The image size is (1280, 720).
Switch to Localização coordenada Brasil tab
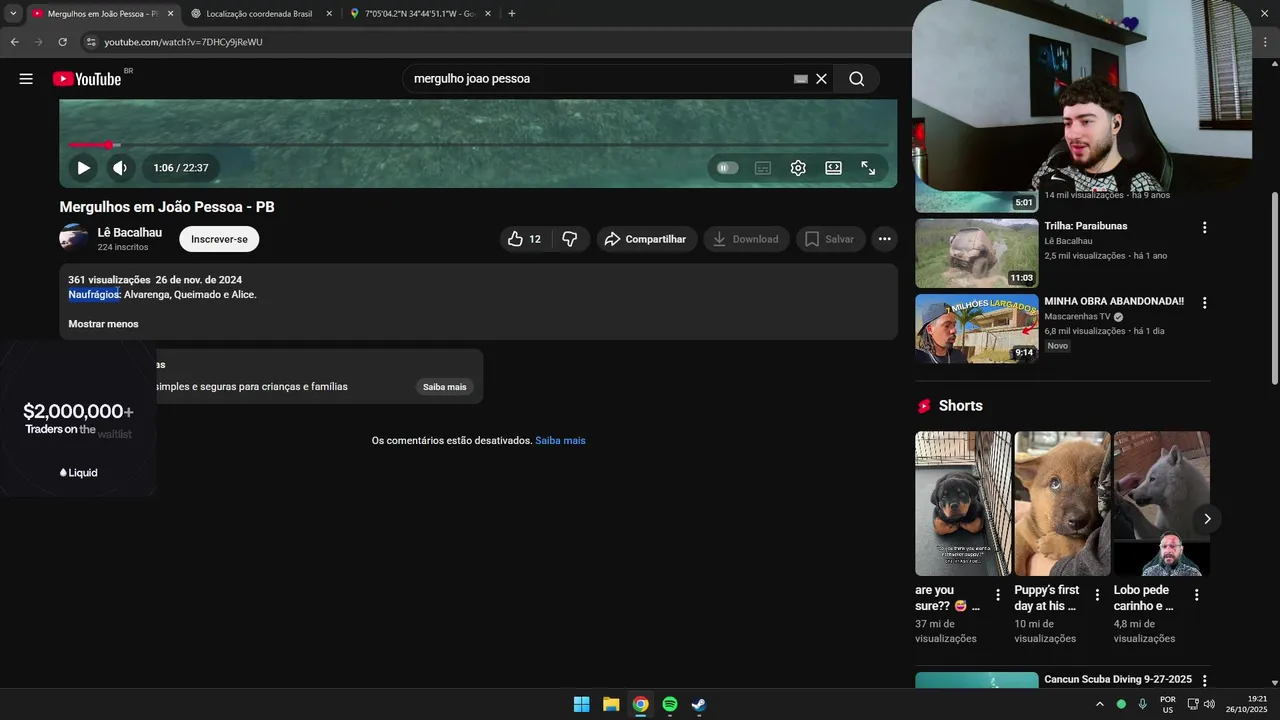[260, 14]
